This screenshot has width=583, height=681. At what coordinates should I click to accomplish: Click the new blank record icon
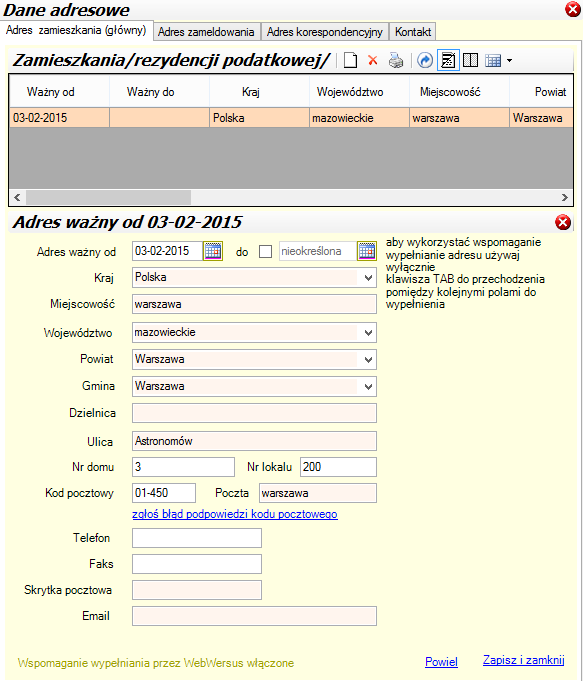coord(350,60)
